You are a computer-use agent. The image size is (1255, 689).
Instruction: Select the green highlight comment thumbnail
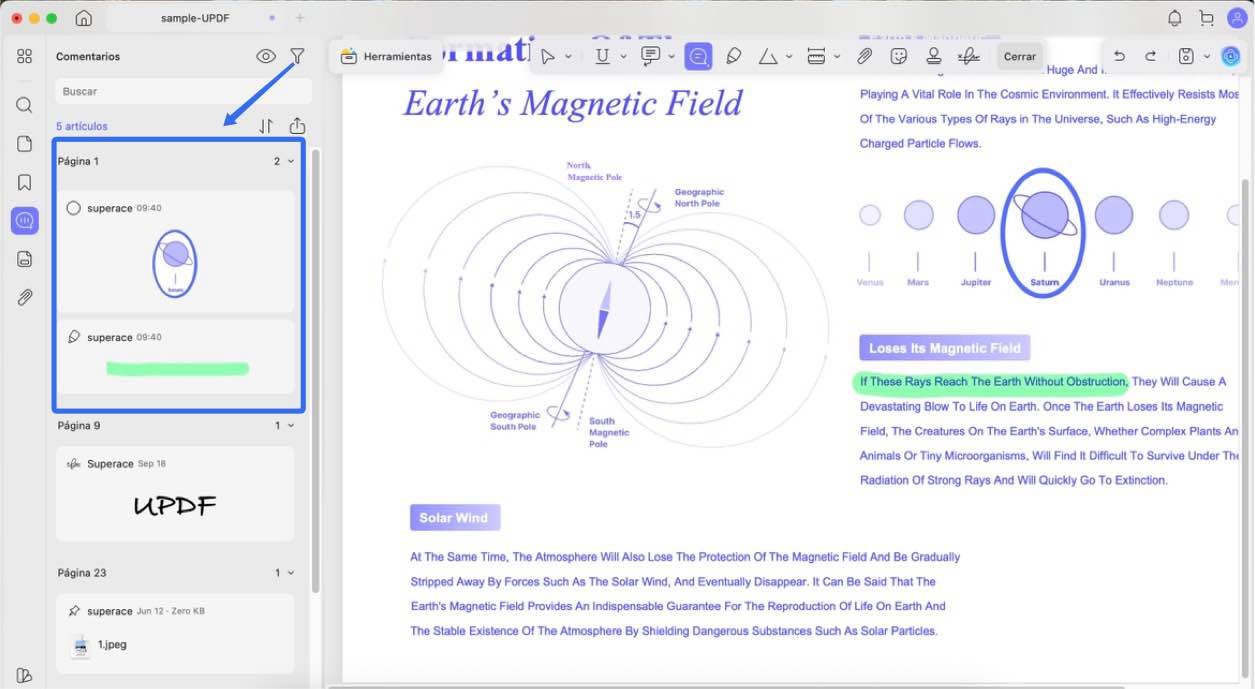[x=177, y=369]
